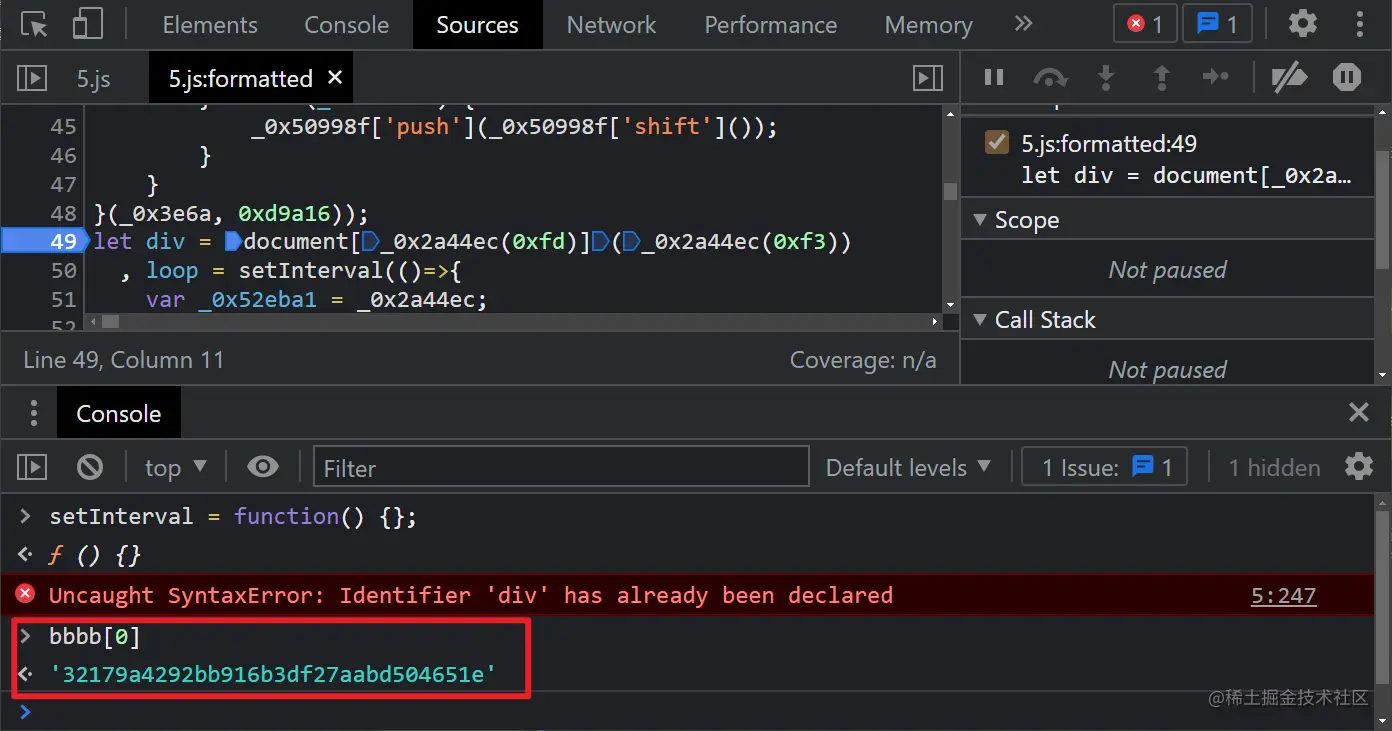1392x731 pixels.
Task: Hide the debugger sidebar pane
Action: [928, 78]
